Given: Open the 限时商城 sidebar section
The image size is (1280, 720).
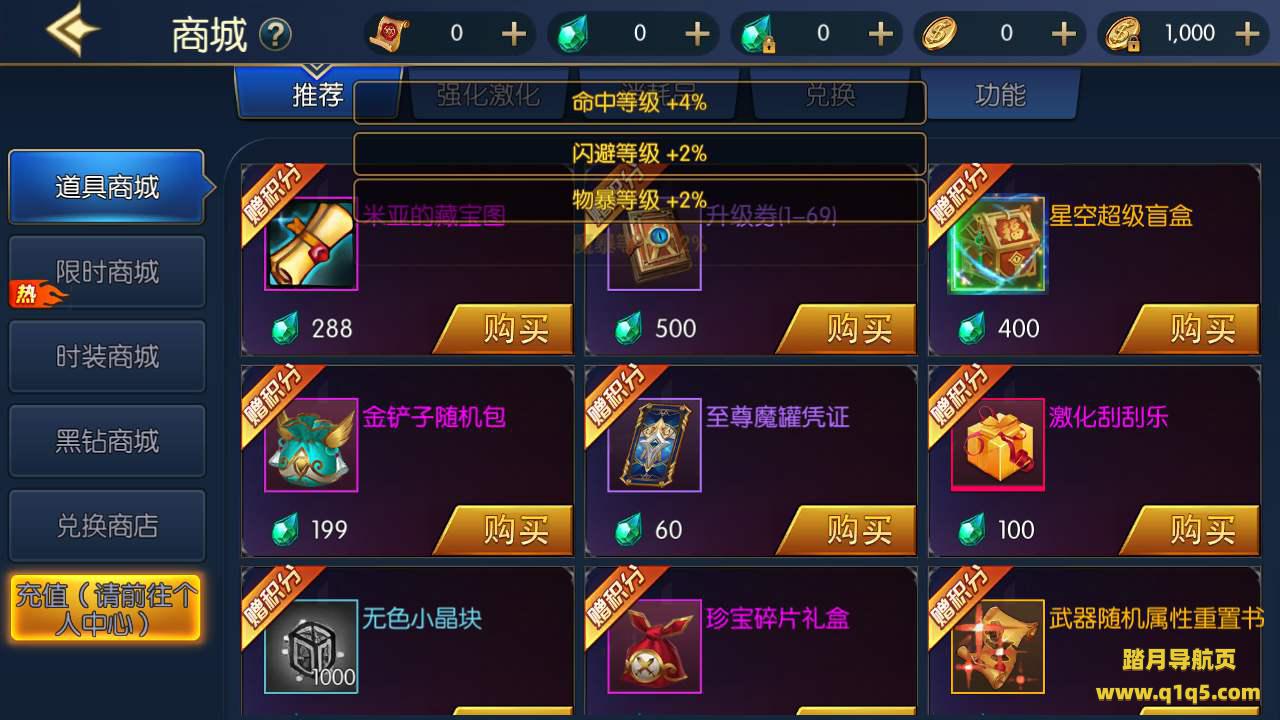Looking at the screenshot, I should click(107, 272).
